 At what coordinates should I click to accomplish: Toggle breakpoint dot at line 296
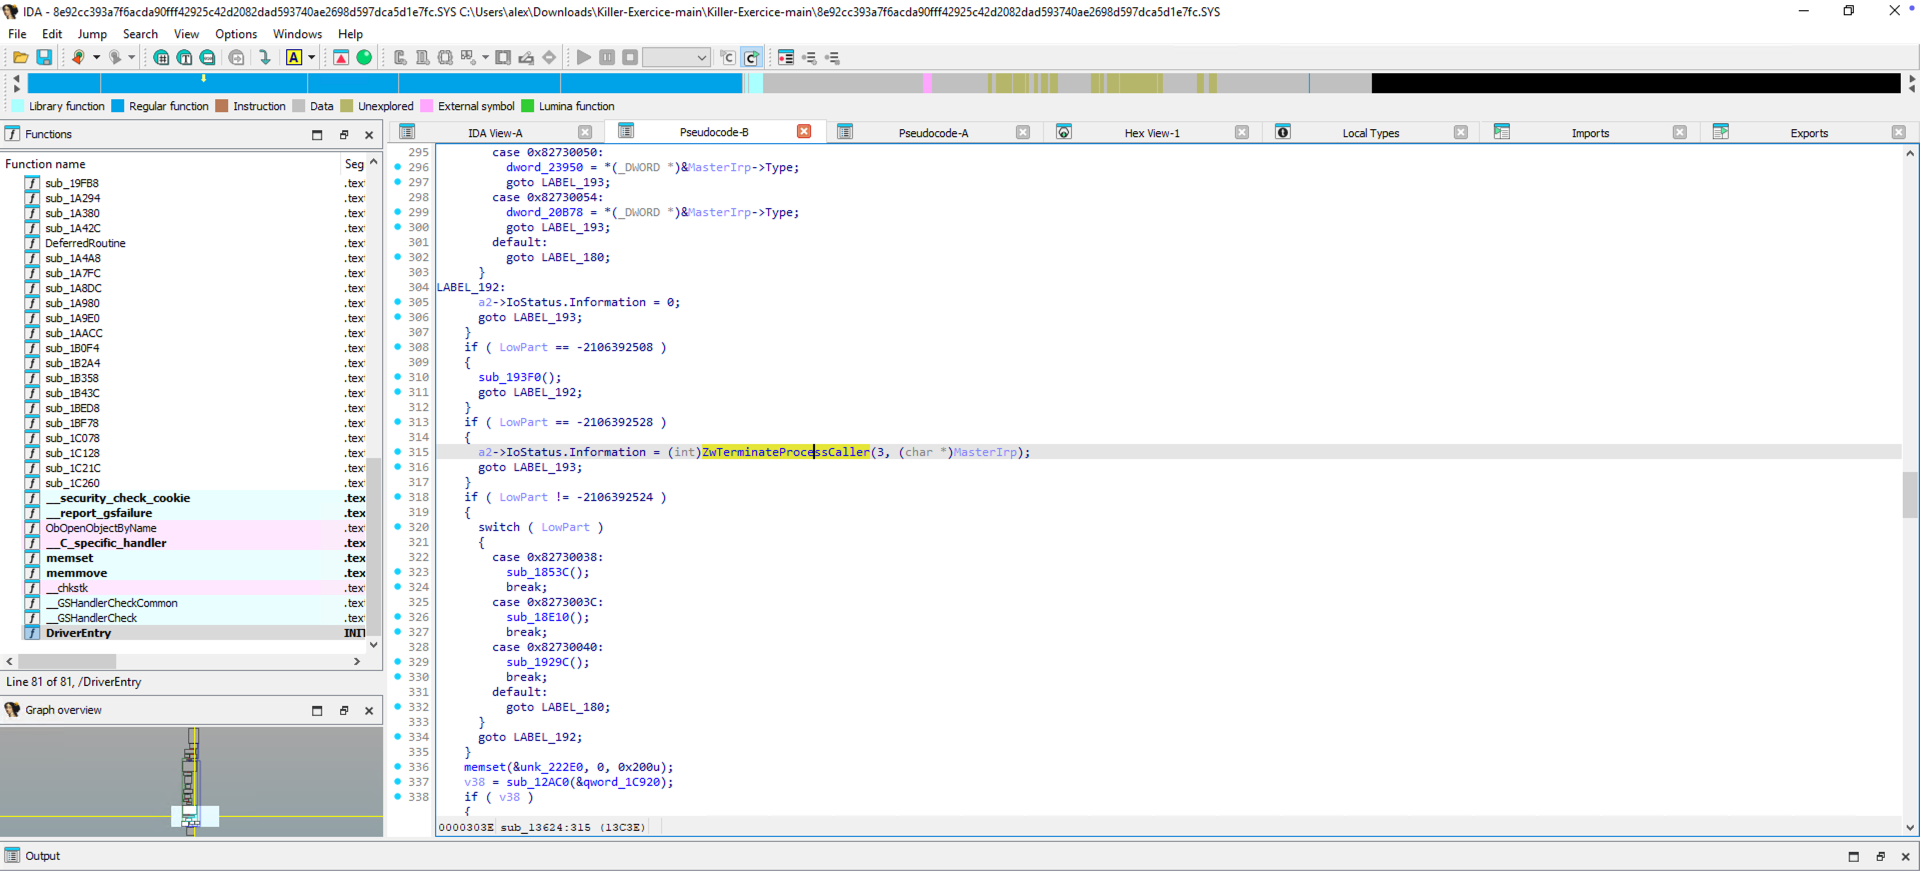[398, 167]
